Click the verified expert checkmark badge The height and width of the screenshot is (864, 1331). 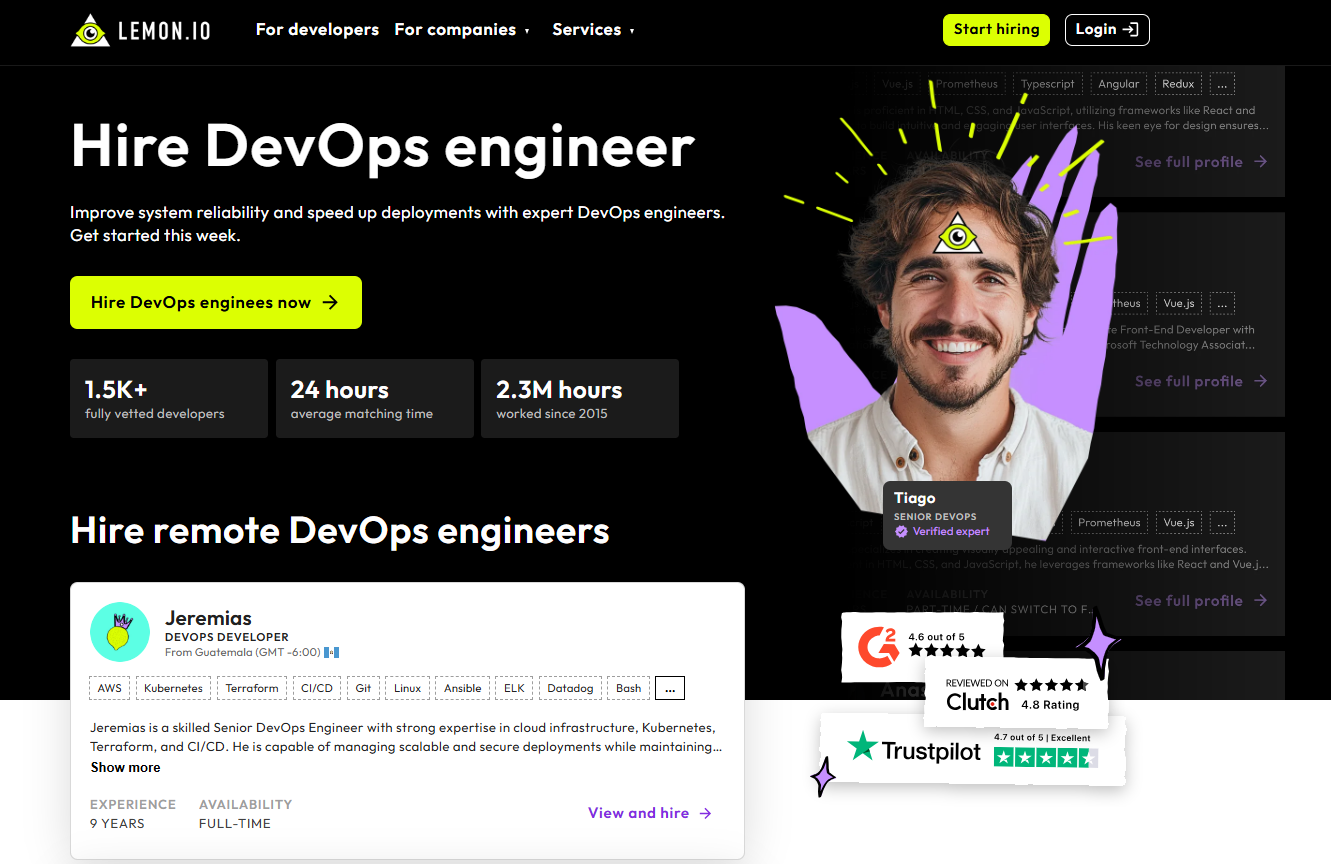tap(901, 532)
